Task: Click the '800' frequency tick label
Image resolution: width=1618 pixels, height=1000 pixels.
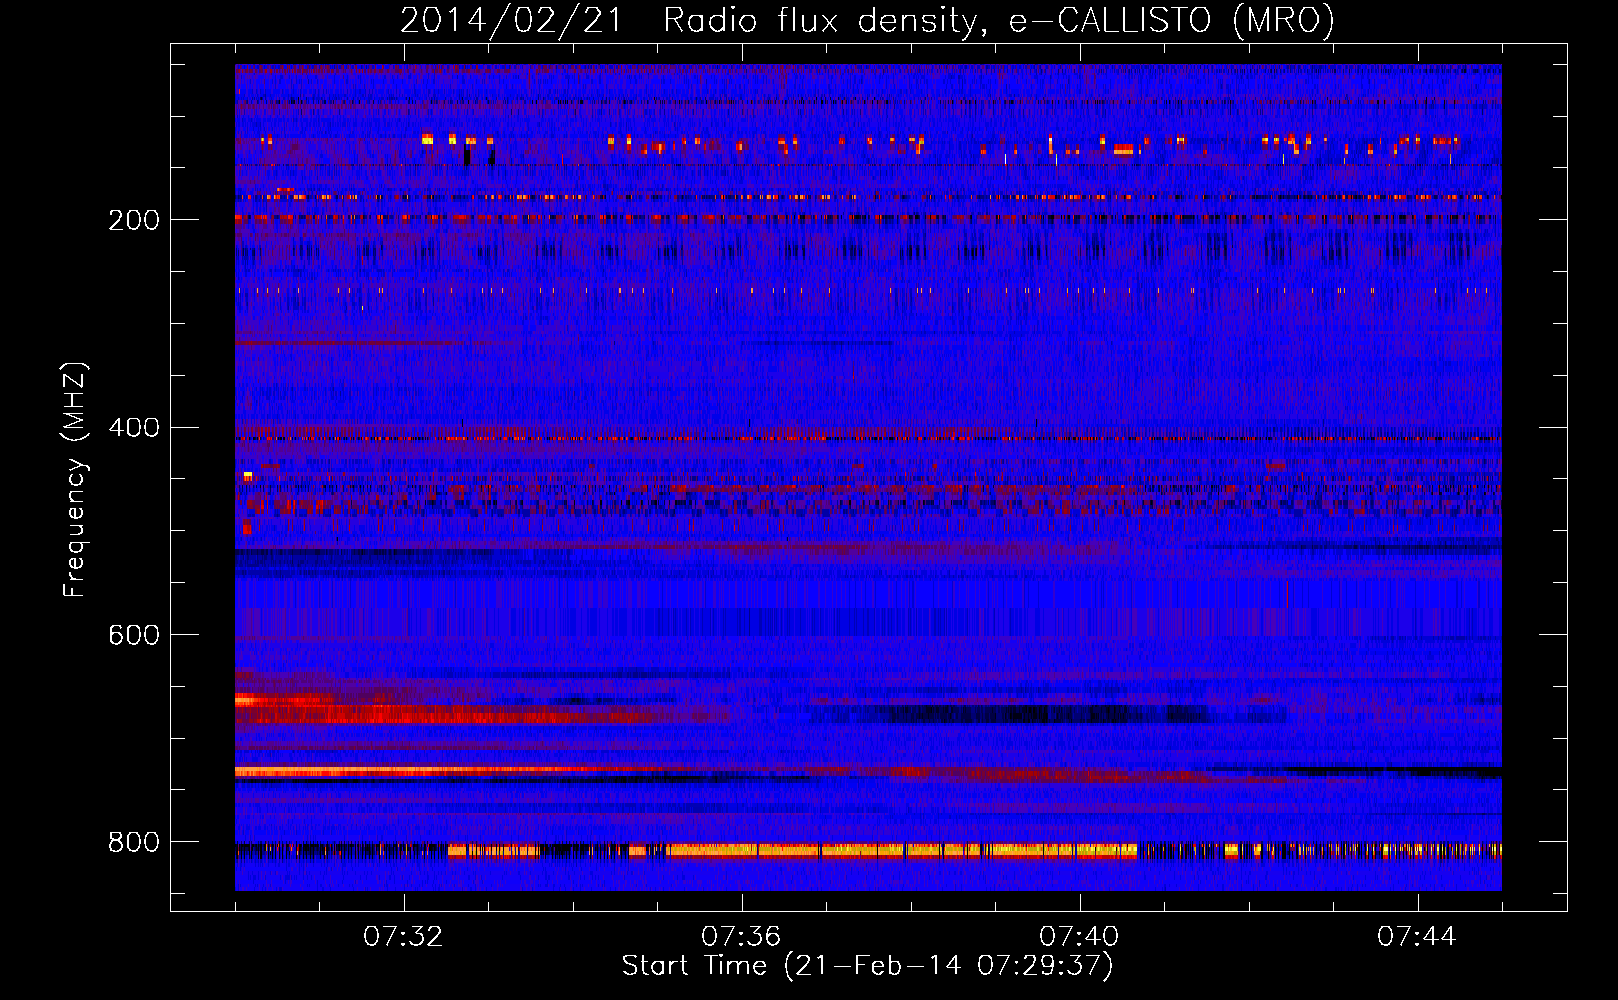Action: pyautogui.click(x=134, y=843)
